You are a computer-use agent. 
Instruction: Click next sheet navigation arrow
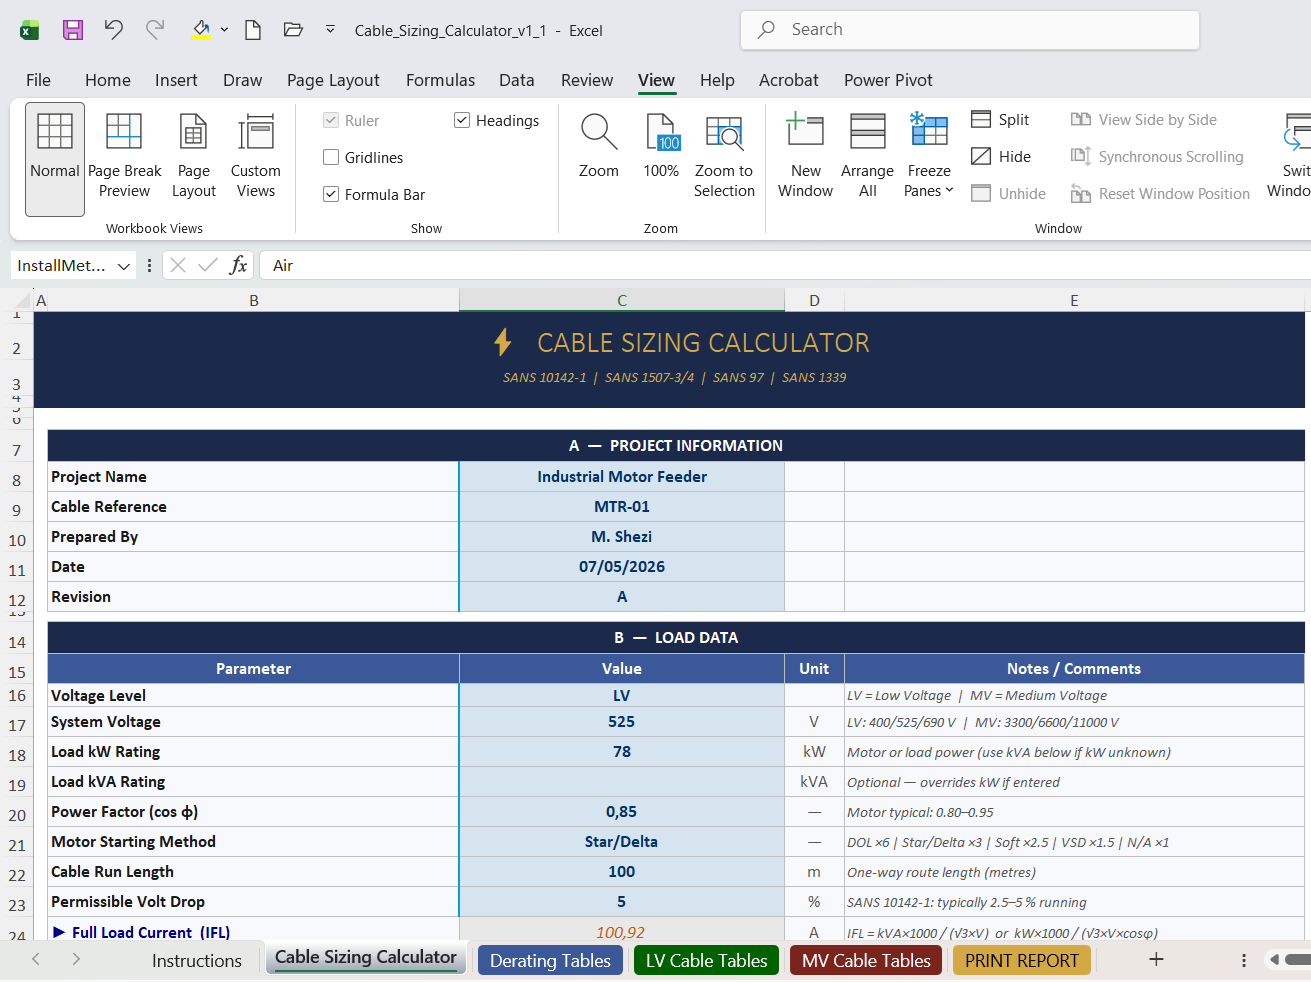[x=76, y=960]
